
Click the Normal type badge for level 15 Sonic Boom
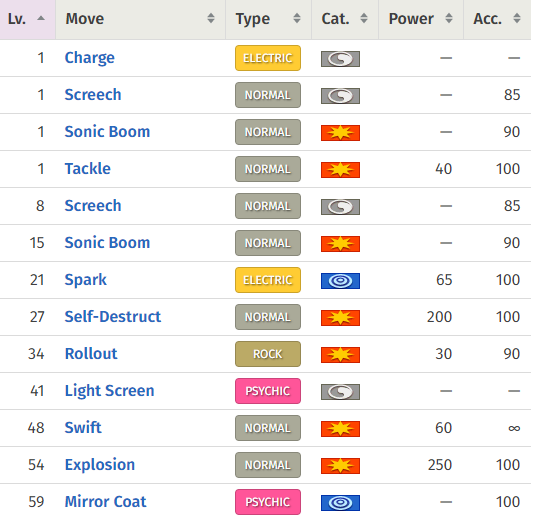(x=268, y=243)
